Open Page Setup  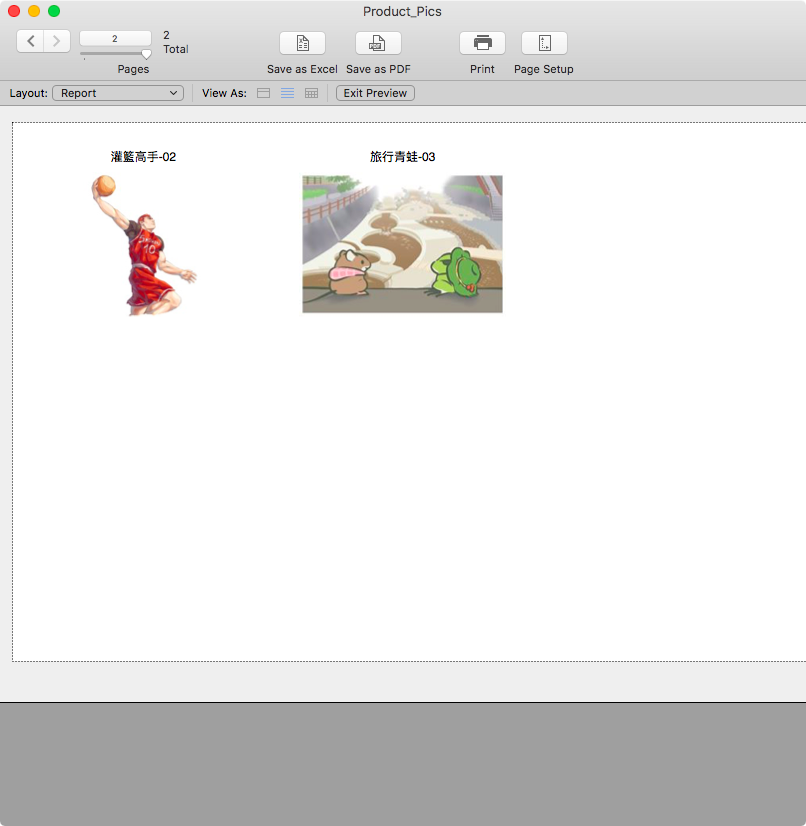pos(544,43)
